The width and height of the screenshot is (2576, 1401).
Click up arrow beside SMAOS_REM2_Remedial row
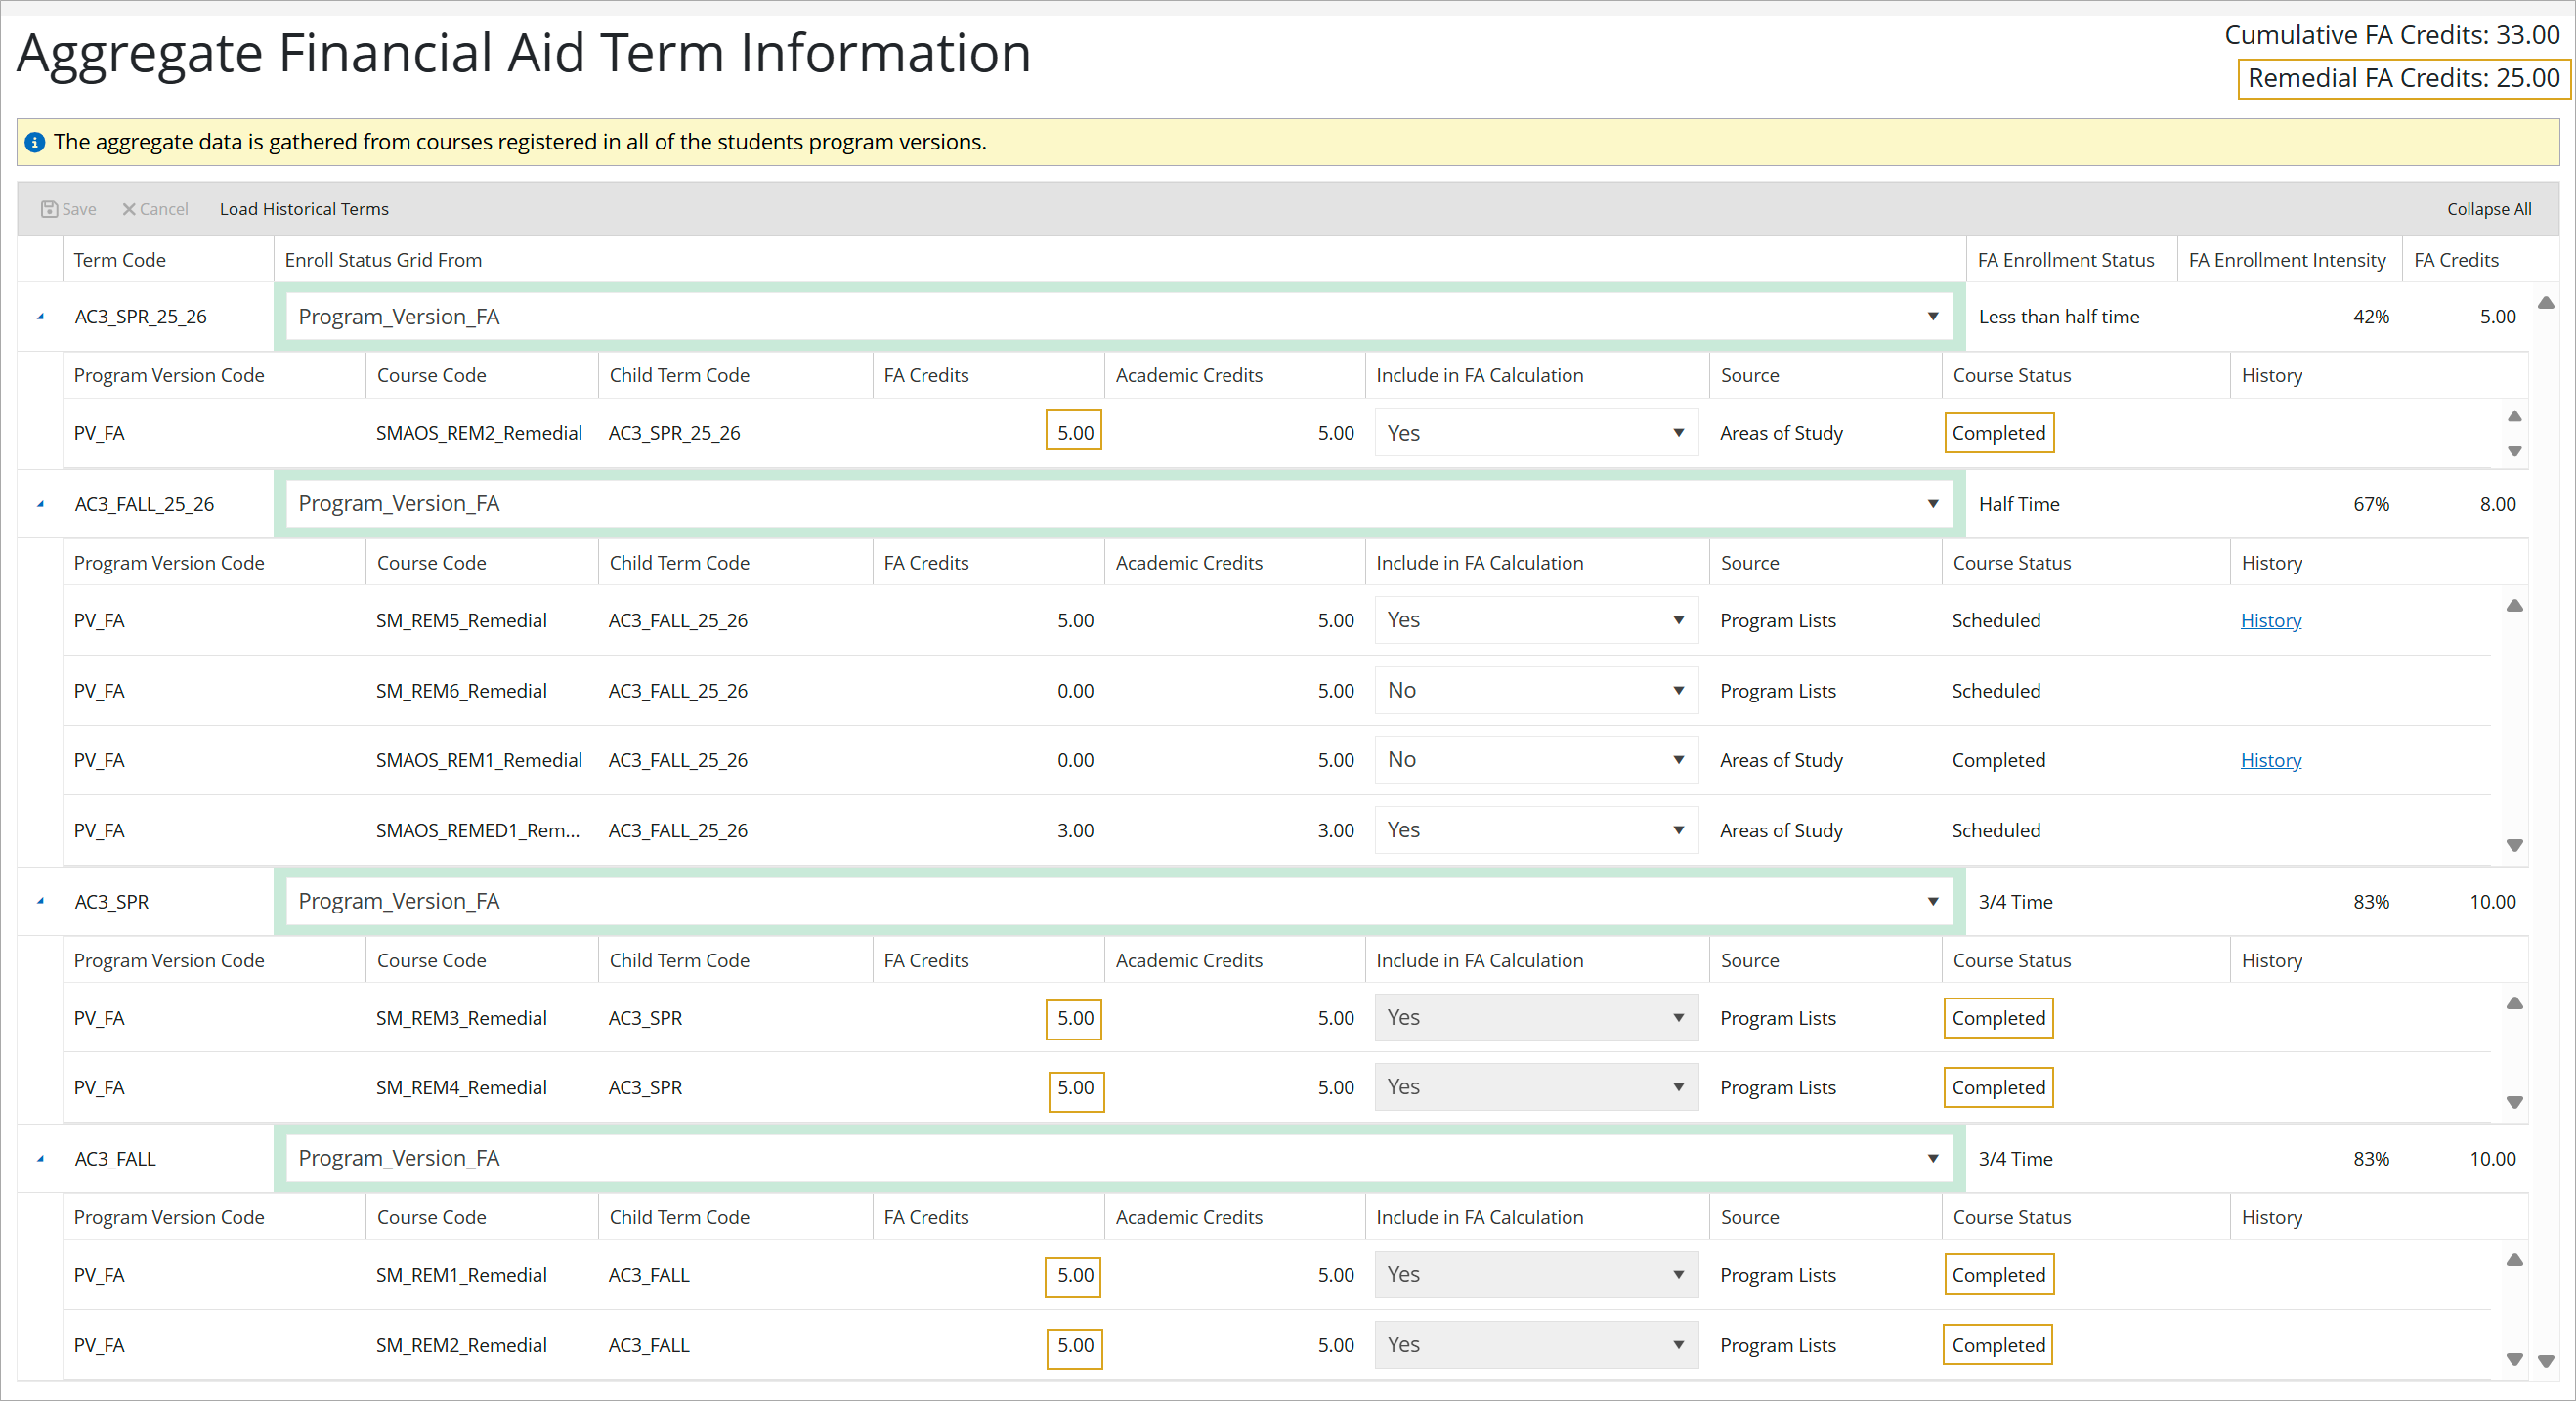coord(2515,417)
